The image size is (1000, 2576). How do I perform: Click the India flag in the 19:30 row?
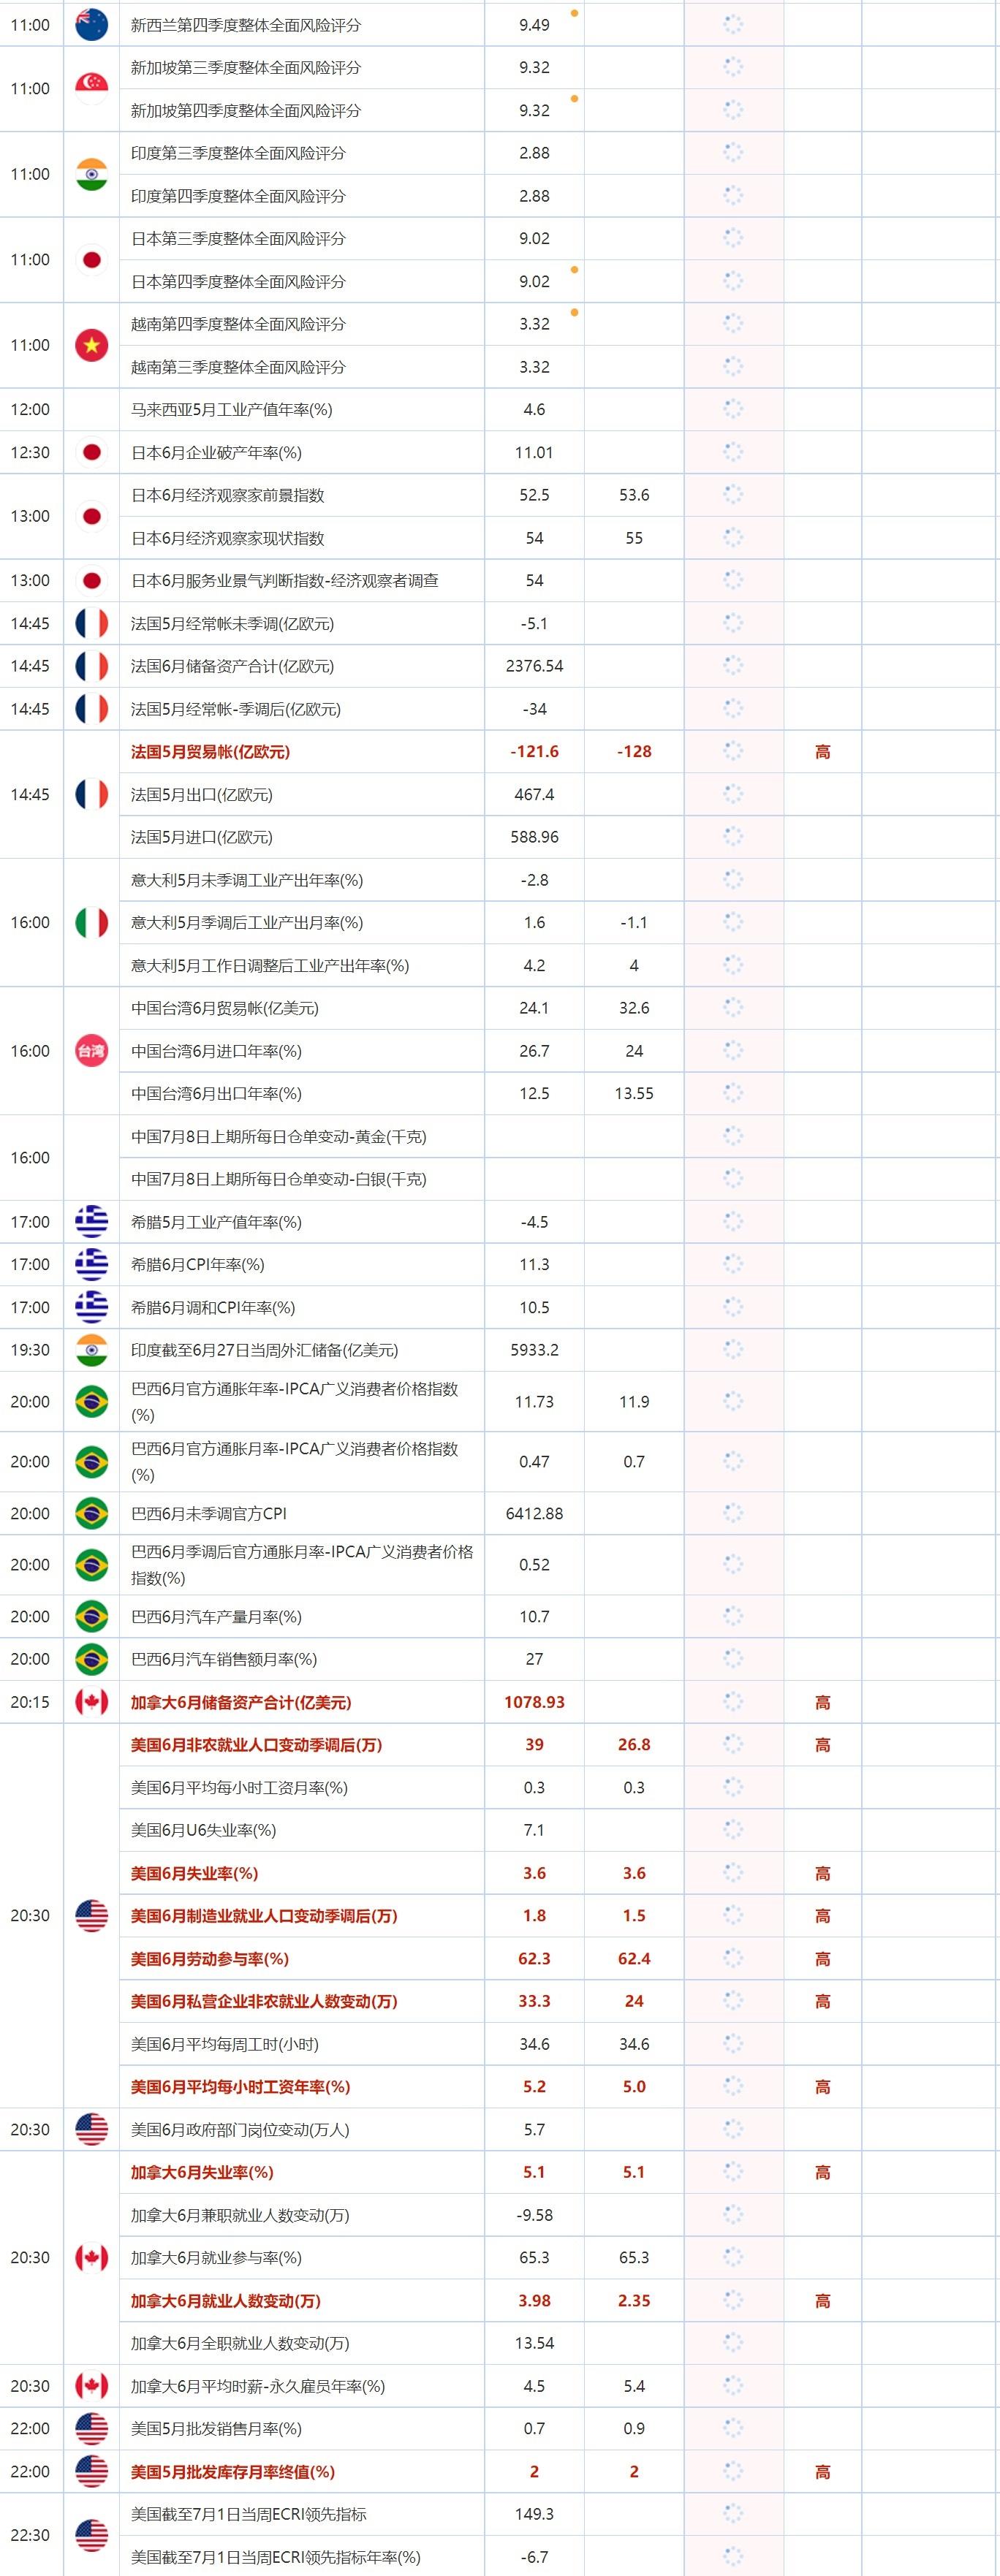tap(91, 1350)
